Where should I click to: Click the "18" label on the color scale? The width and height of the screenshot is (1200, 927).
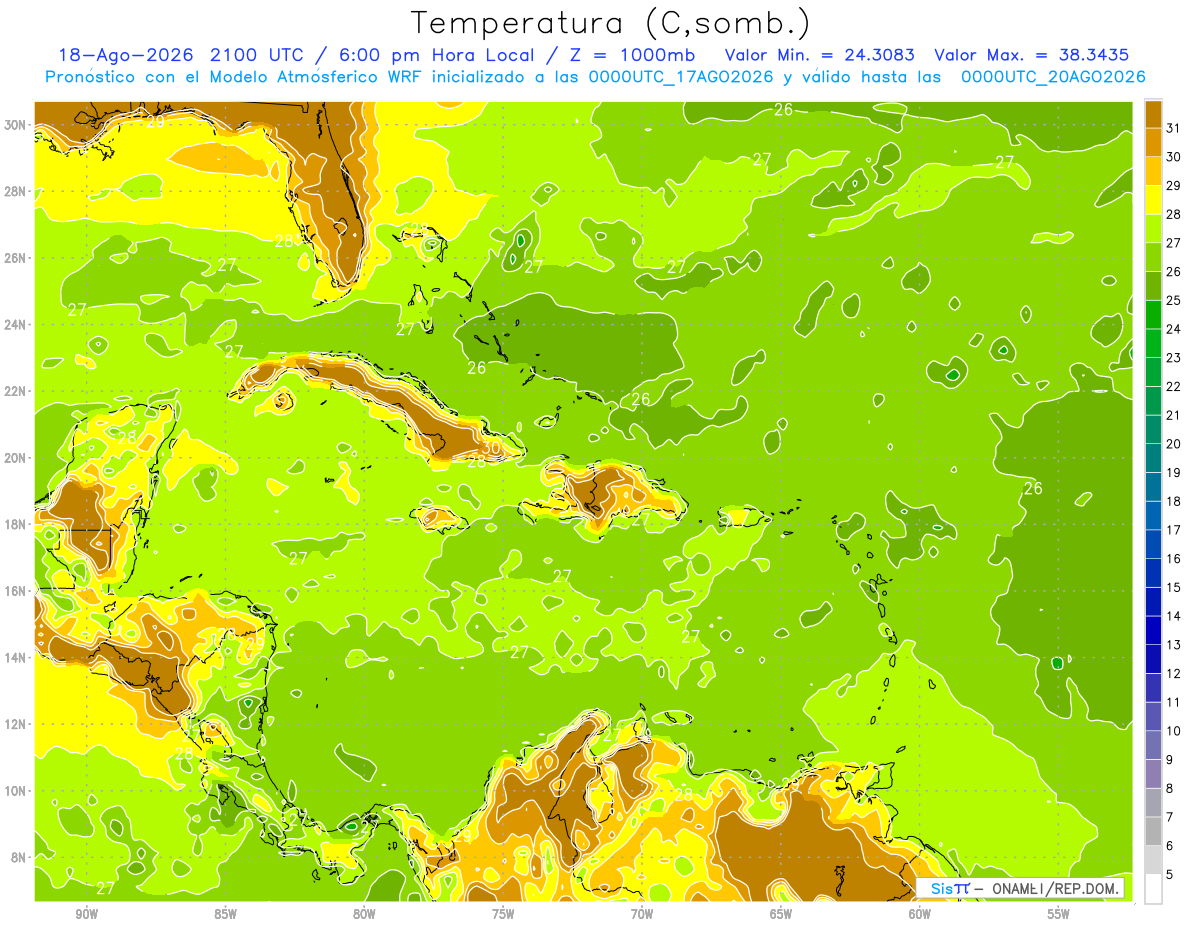pyautogui.click(x=1174, y=501)
